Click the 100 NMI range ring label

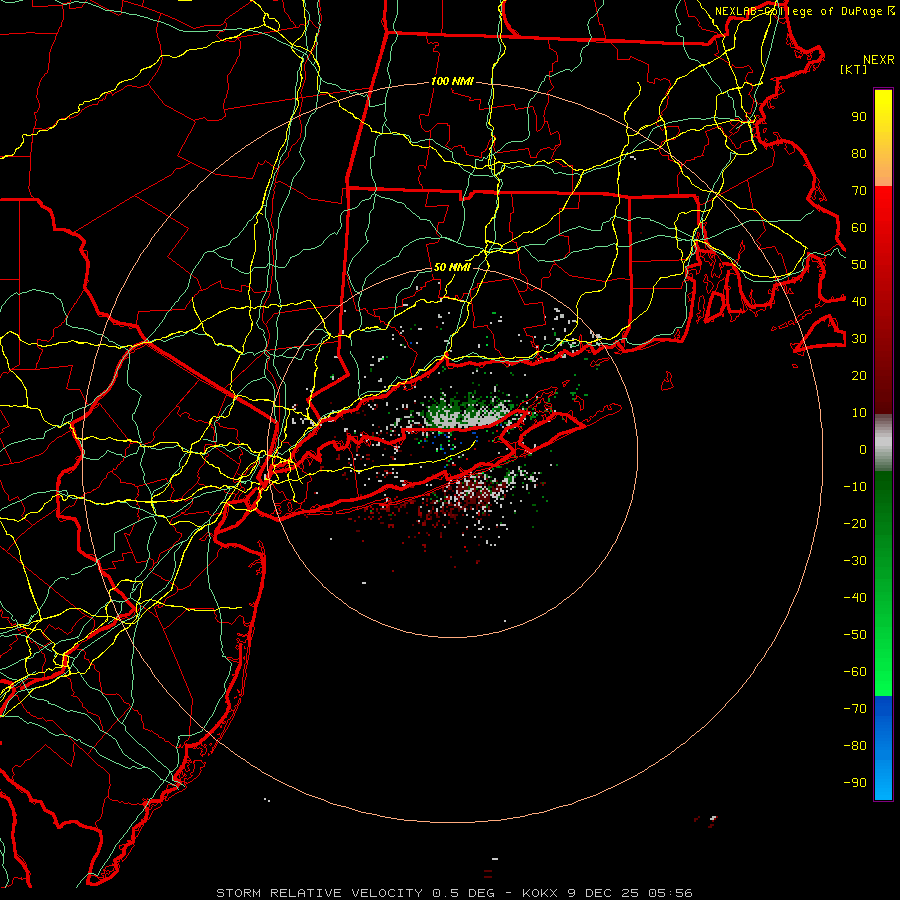click(x=452, y=82)
